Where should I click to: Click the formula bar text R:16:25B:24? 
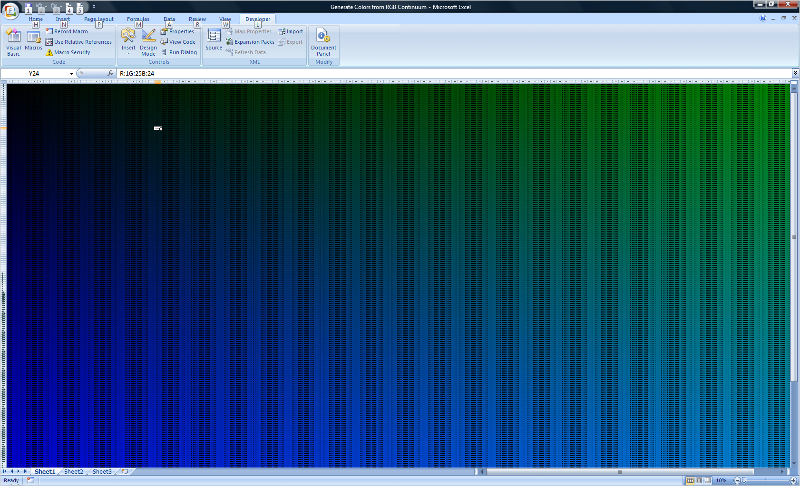coord(137,73)
